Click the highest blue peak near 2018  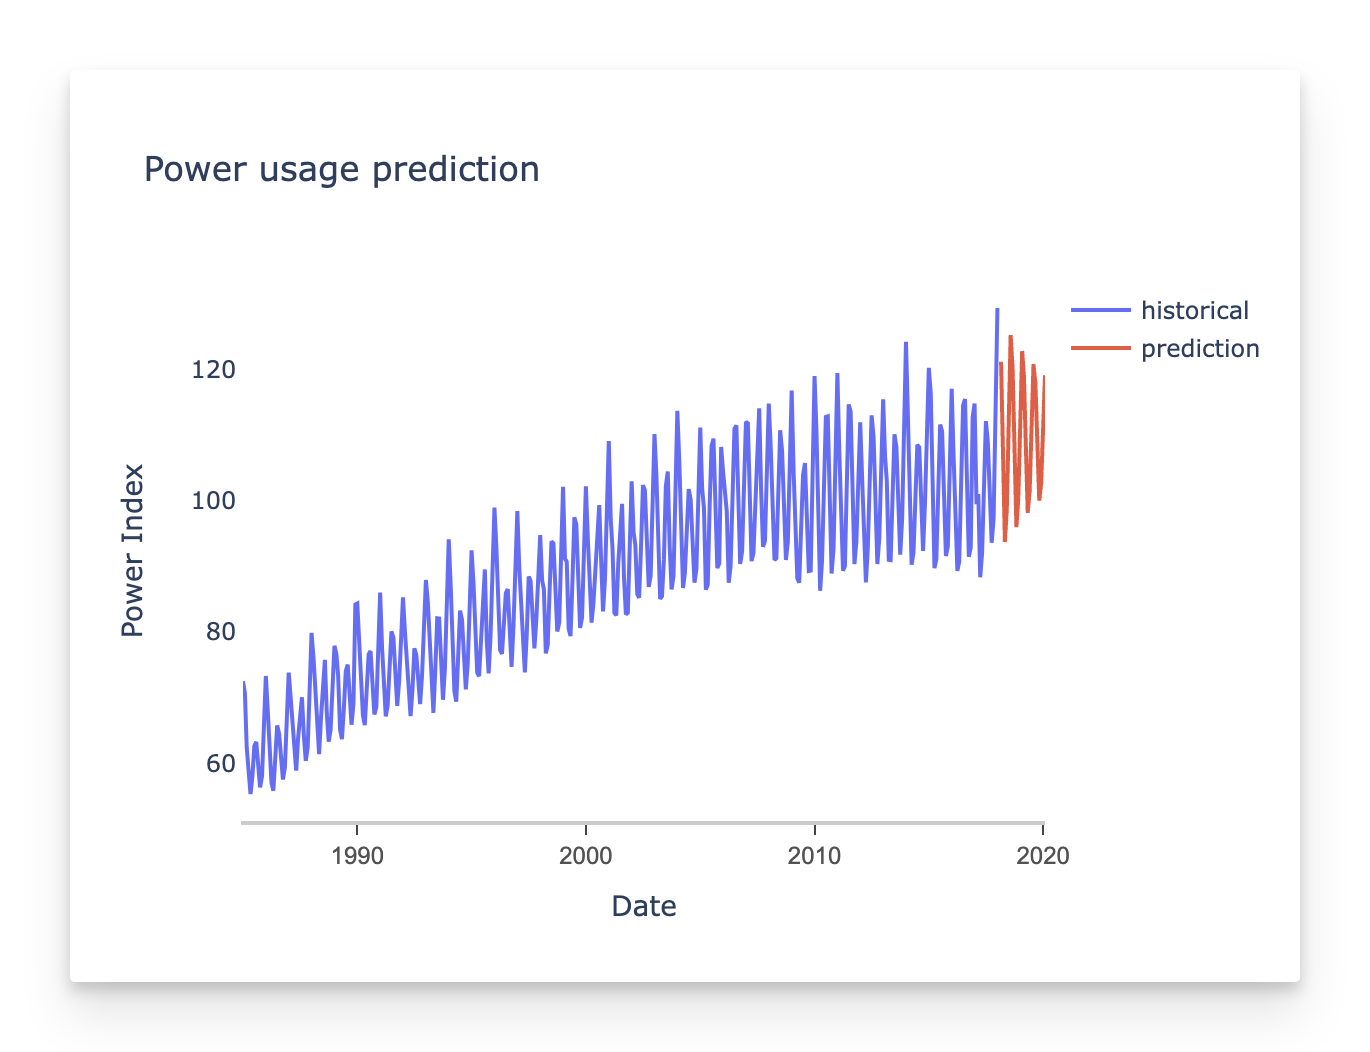point(997,310)
